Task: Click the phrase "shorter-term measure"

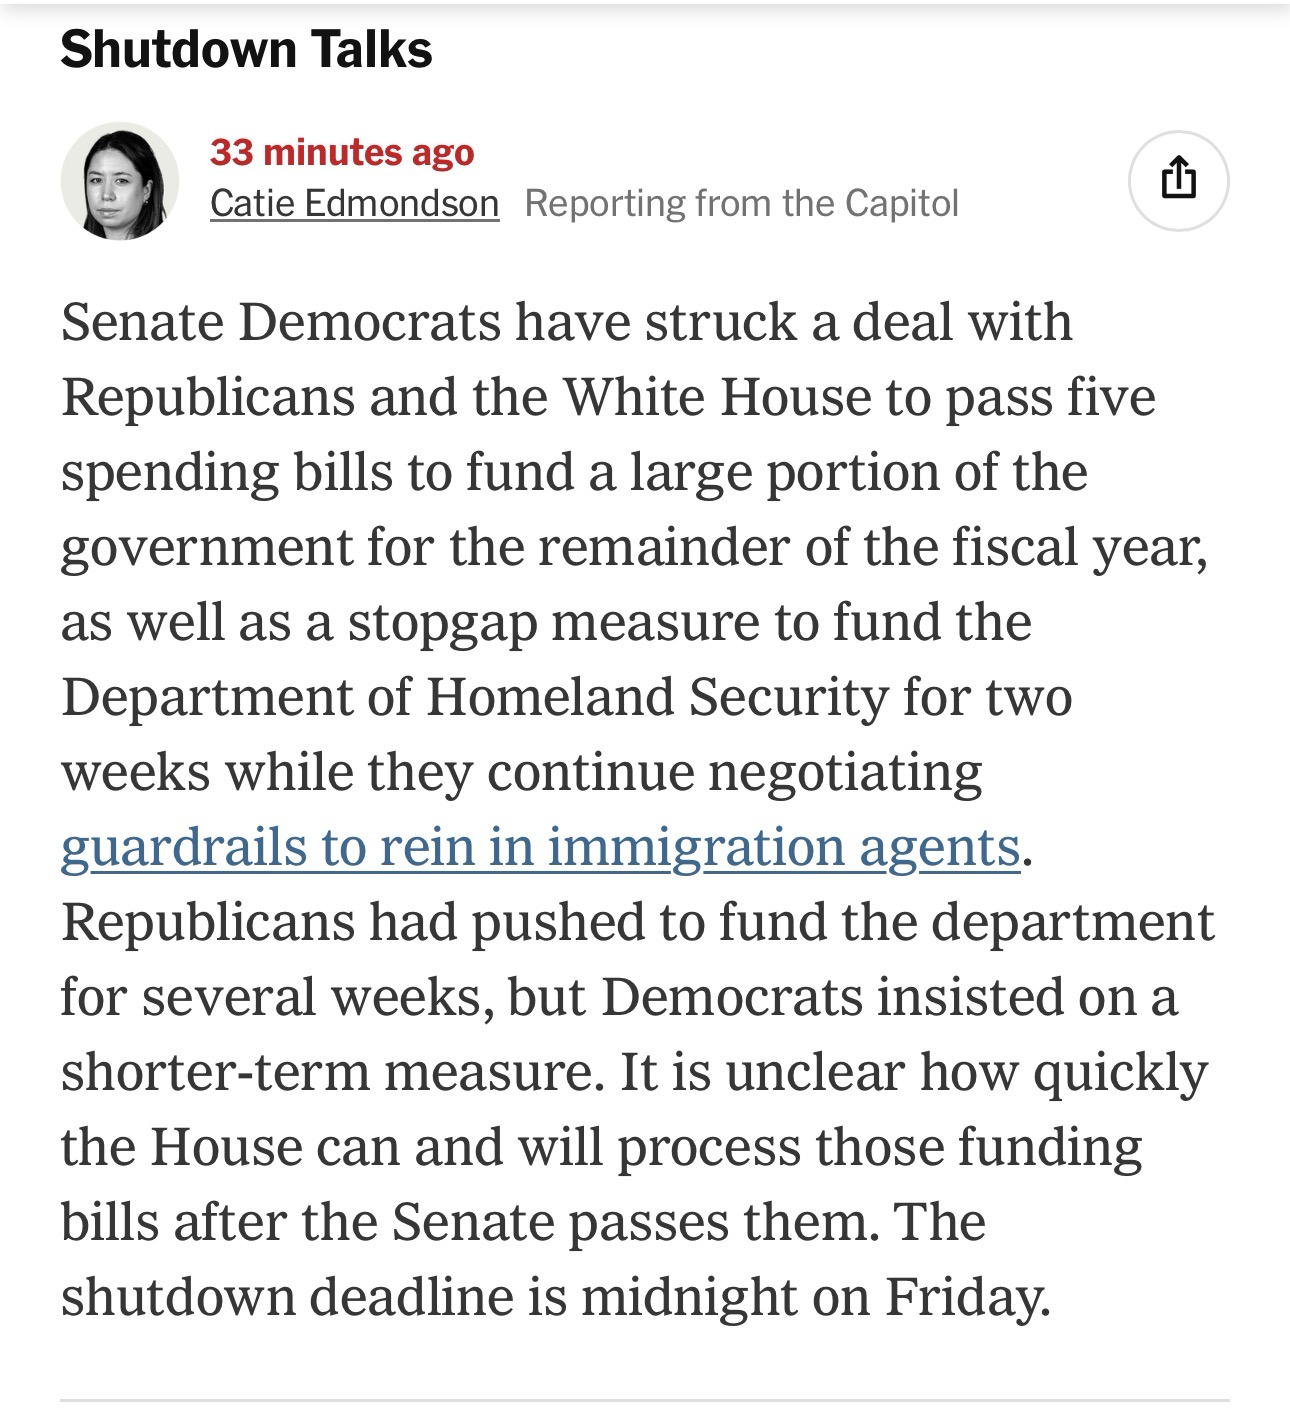Action: [332, 1072]
